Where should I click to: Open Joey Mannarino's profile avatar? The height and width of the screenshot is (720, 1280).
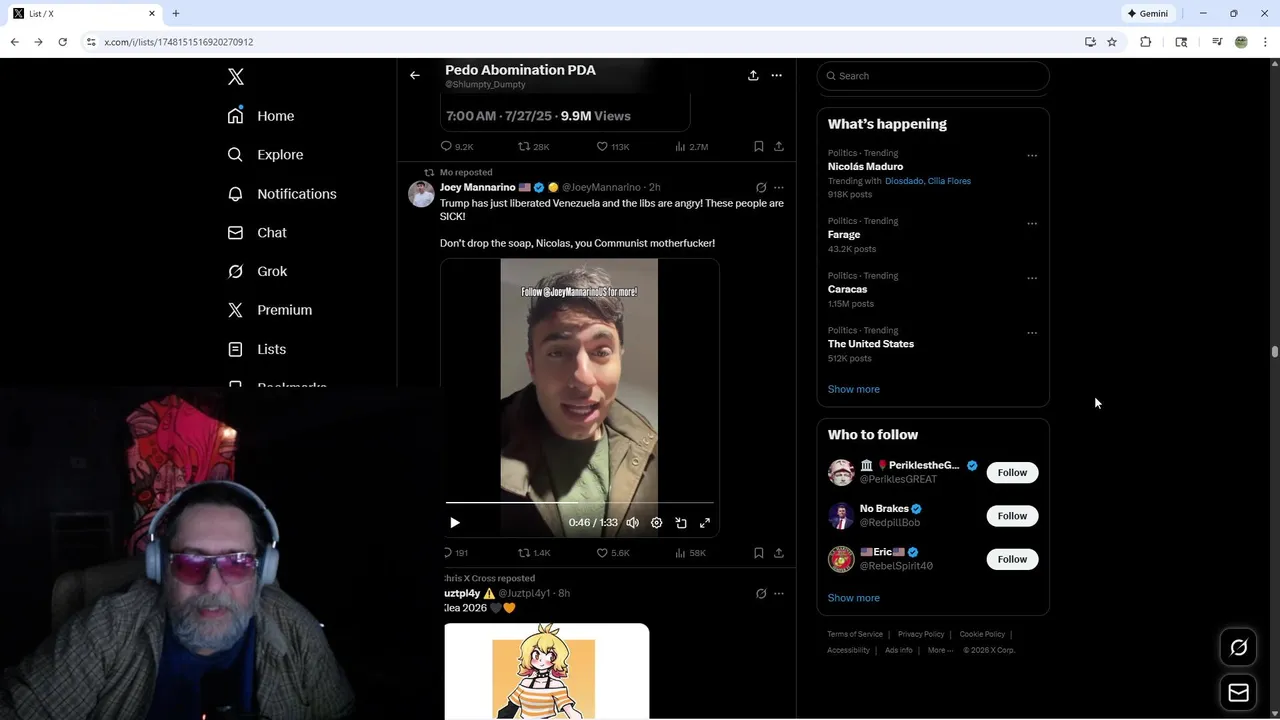point(421,194)
